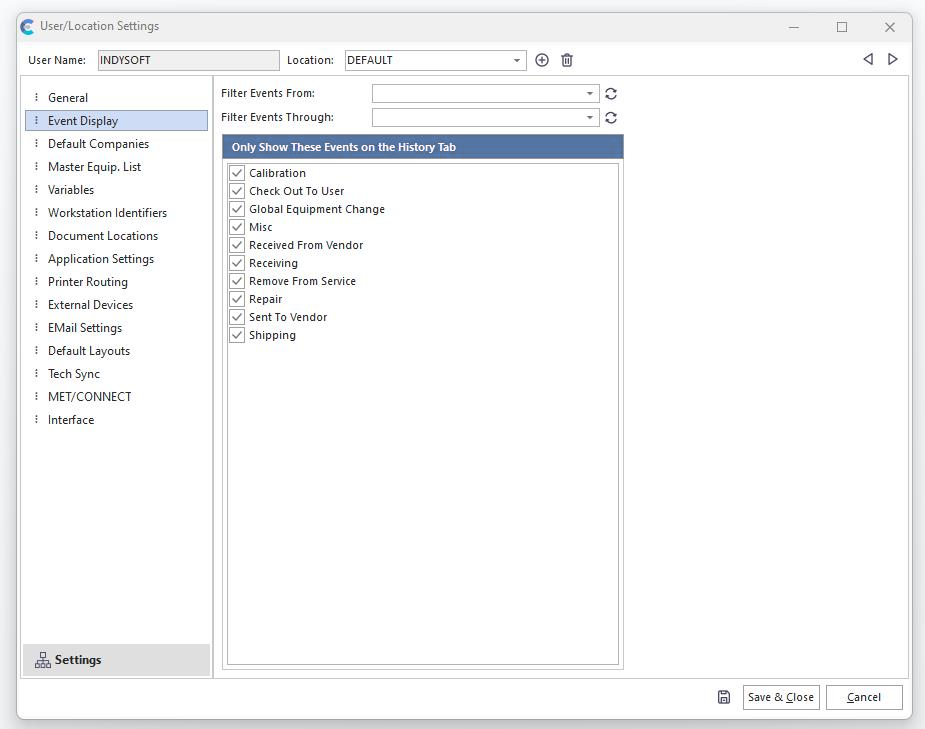Click the Cancel button

(x=864, y=697)
